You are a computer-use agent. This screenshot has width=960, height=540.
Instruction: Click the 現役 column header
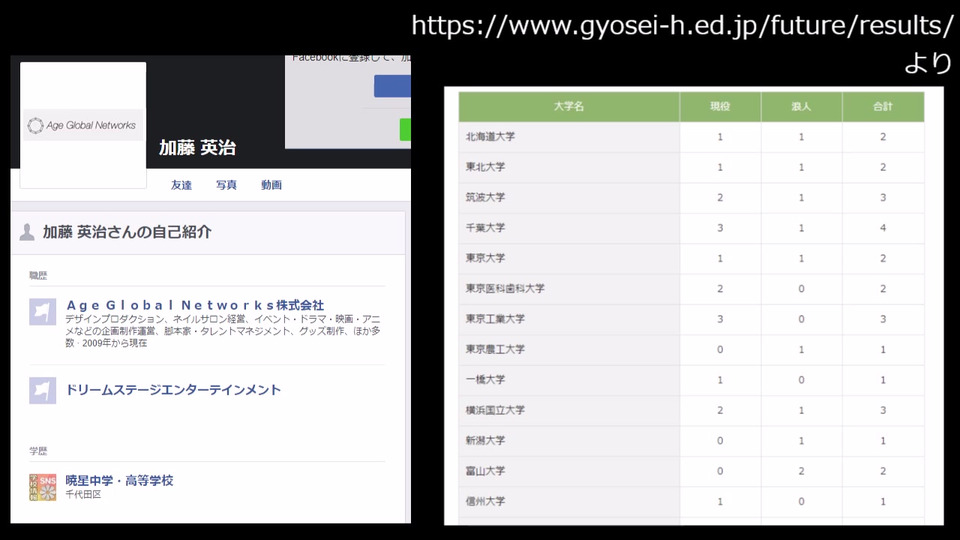[720, 107]
